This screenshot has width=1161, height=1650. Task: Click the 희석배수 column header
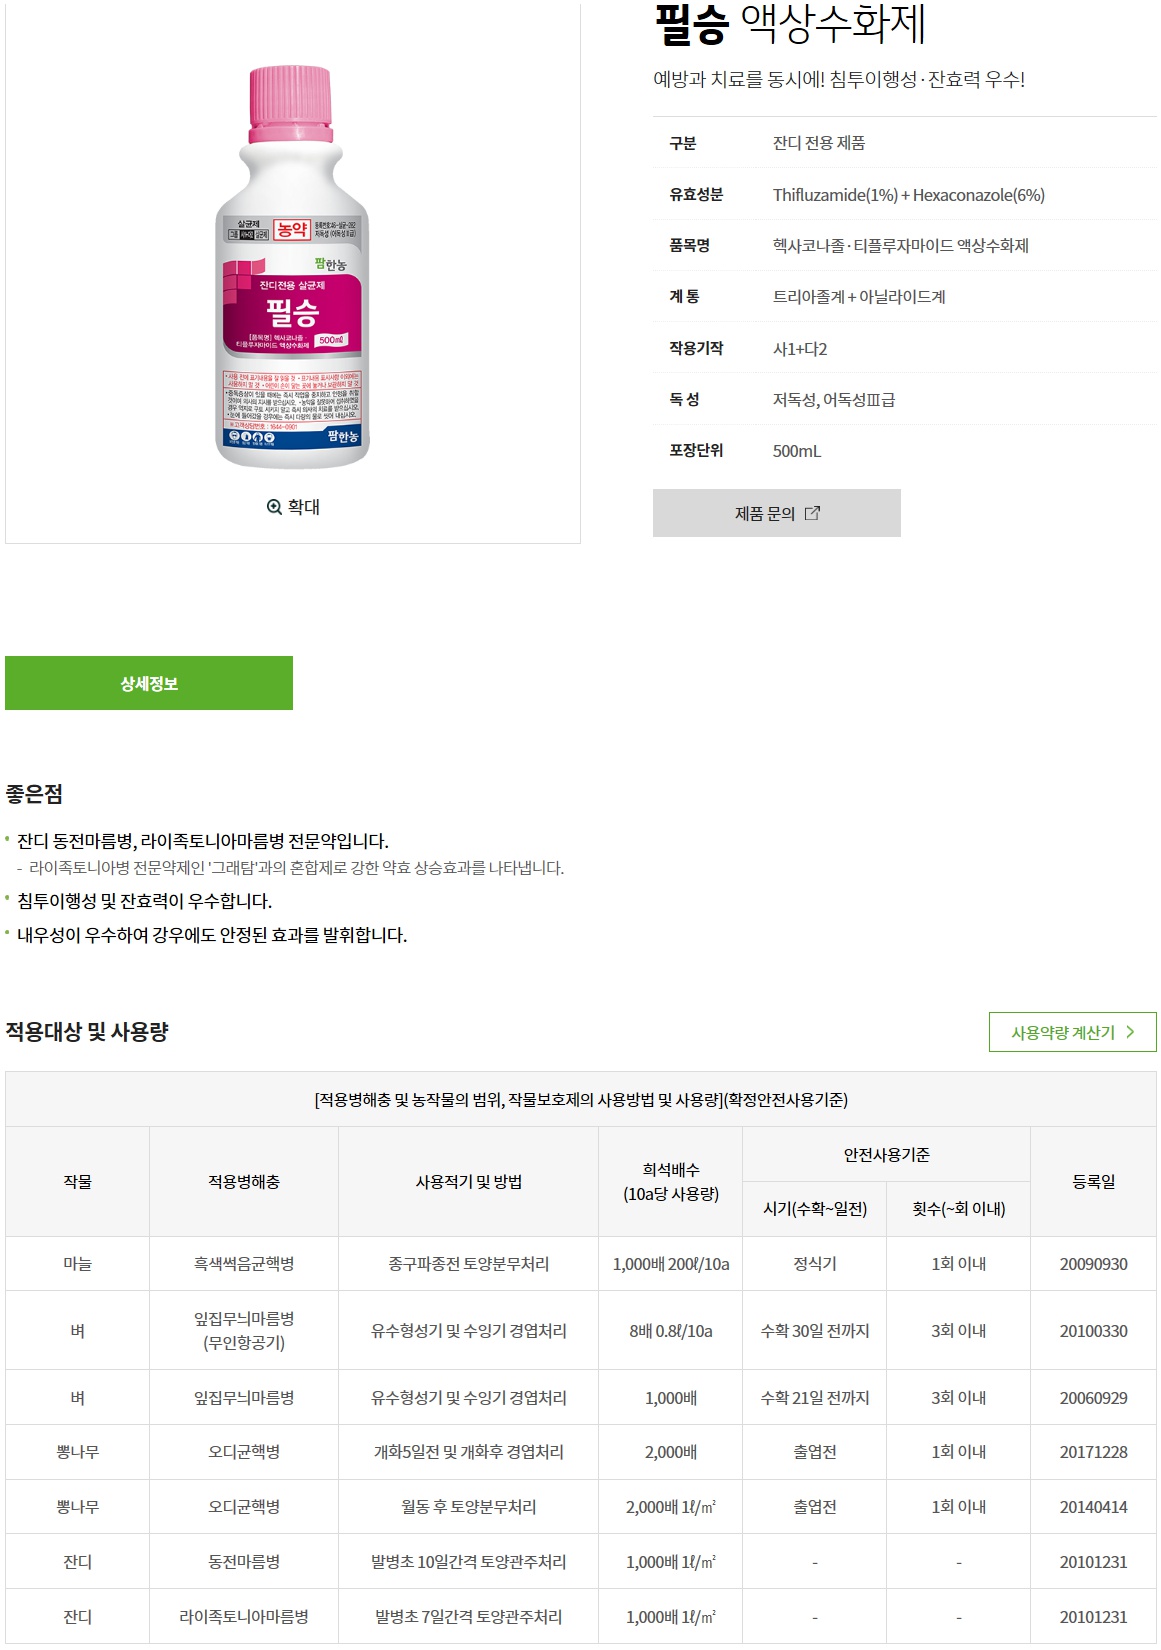tap(671, 1182)
